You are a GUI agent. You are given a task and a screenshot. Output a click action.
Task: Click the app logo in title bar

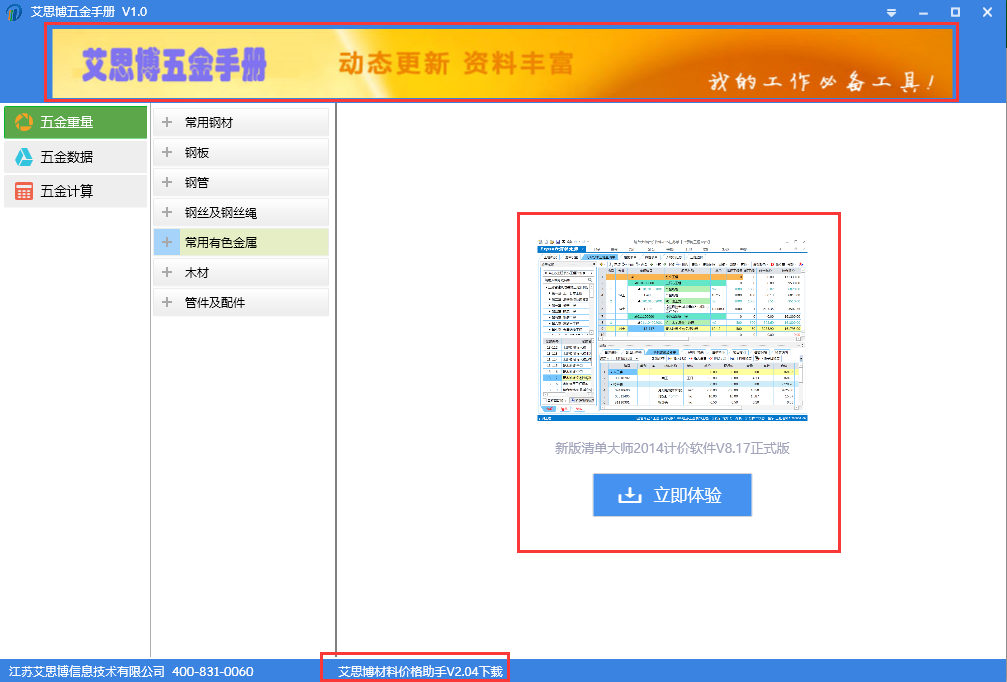pyautogui.click(x=13, y=11)
